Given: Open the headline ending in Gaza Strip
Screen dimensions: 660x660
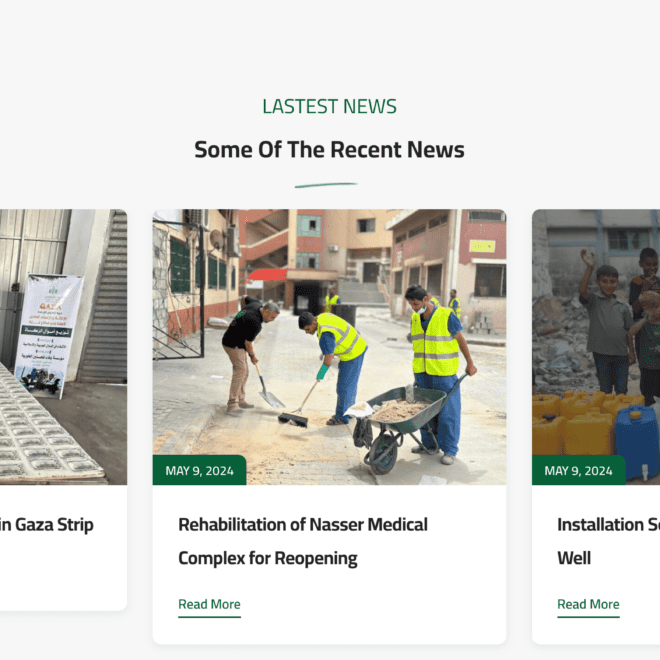Looking at the screenshot, I should [x=47, y=525].
